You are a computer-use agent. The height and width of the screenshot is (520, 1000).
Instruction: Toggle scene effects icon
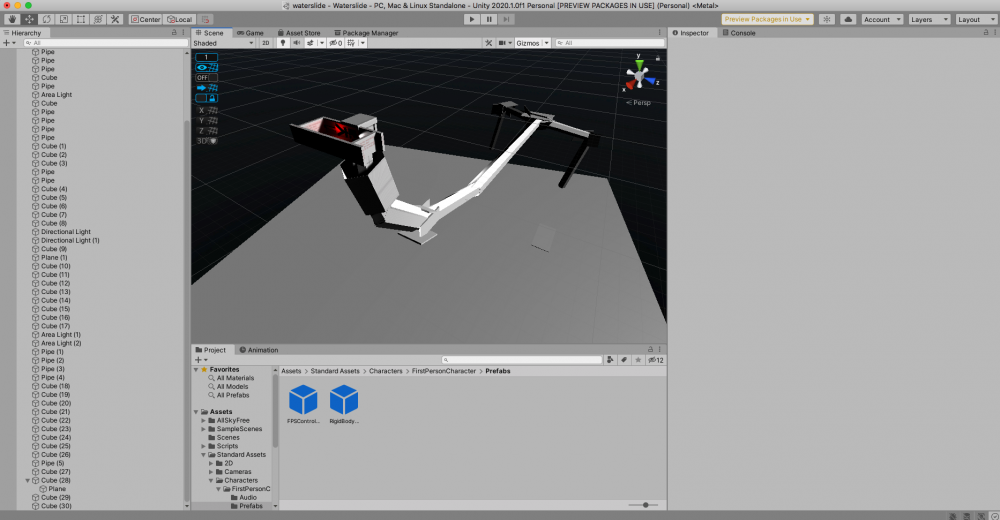(311, 43)
